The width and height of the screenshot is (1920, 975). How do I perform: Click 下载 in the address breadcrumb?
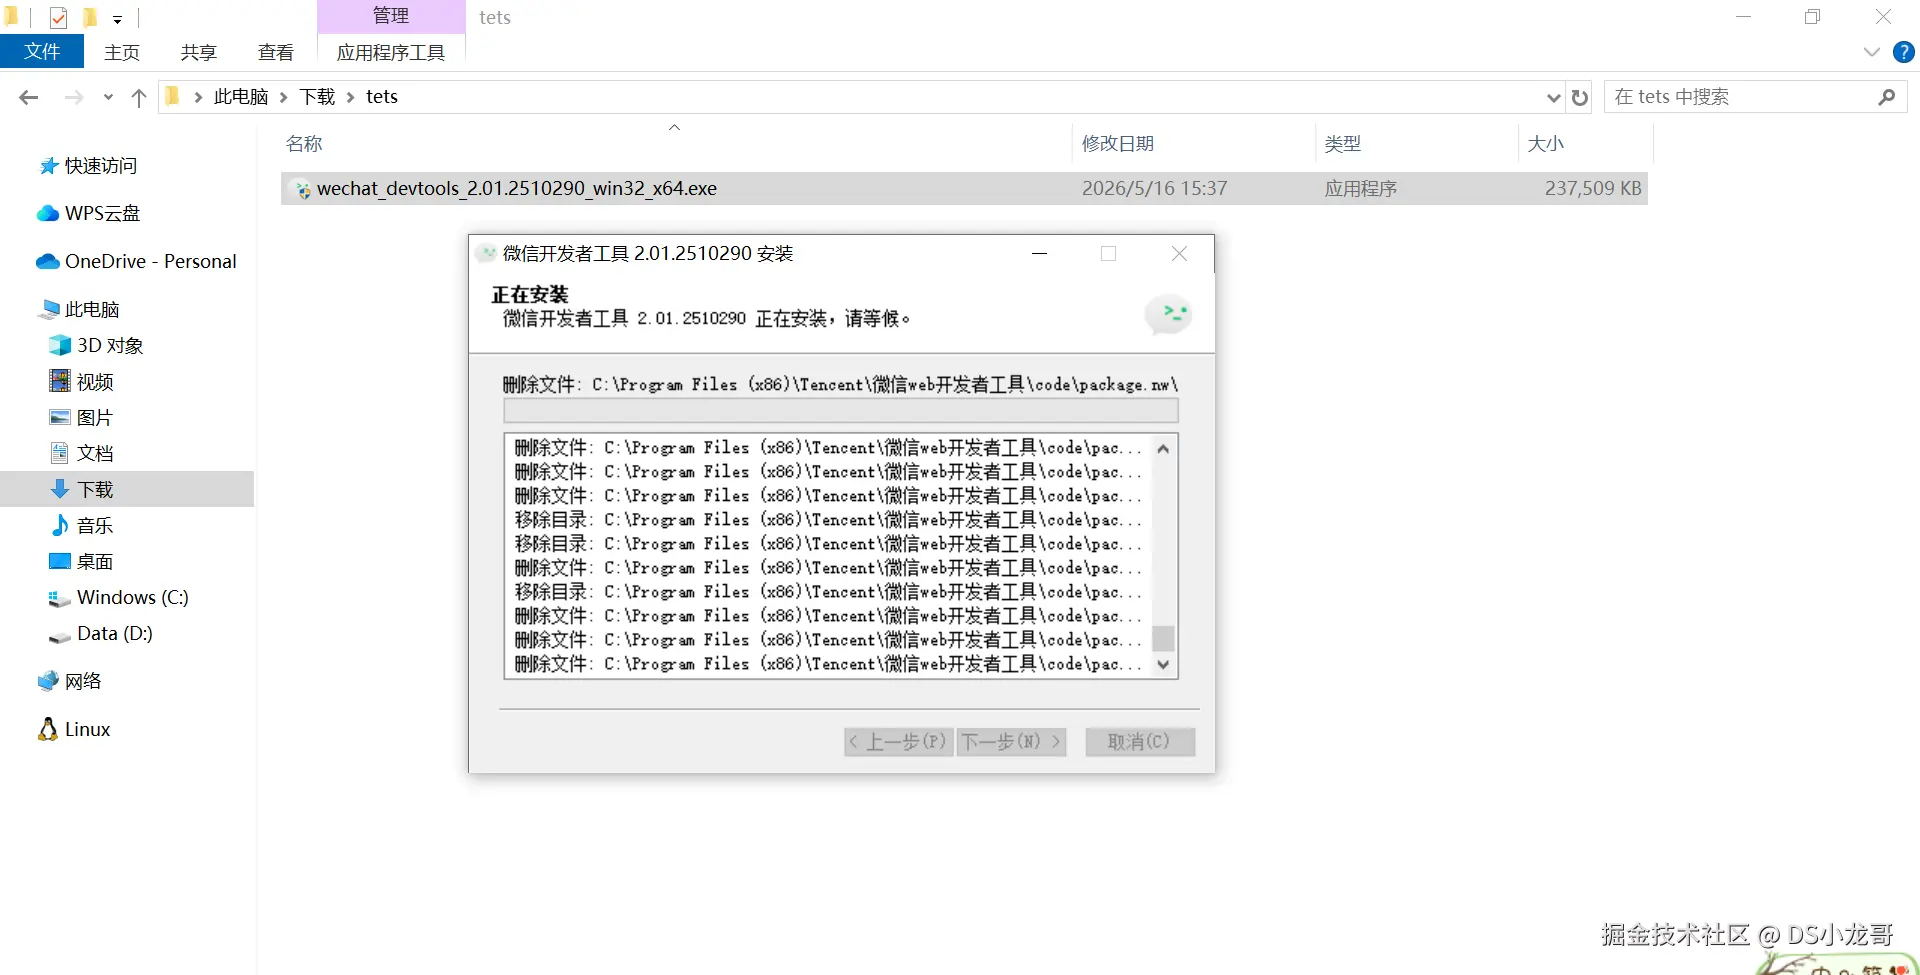coord(317,97)
